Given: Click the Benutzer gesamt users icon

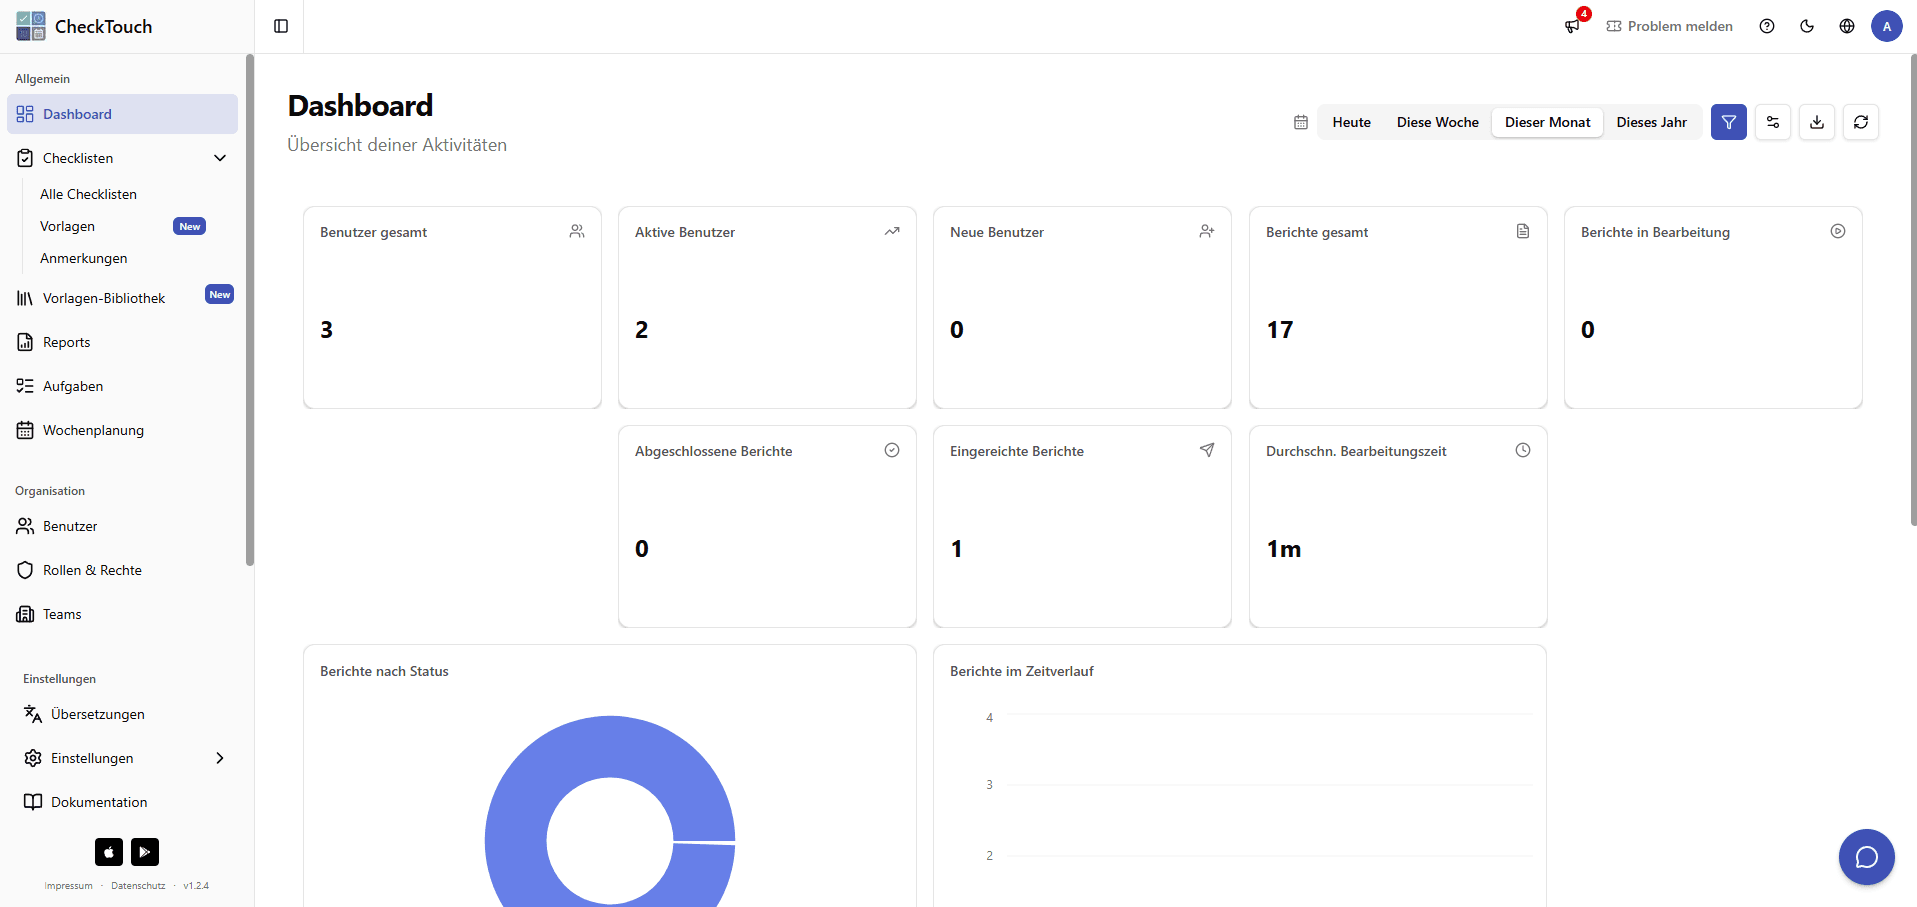Looking at the screenshot, I should click(577, 231).
